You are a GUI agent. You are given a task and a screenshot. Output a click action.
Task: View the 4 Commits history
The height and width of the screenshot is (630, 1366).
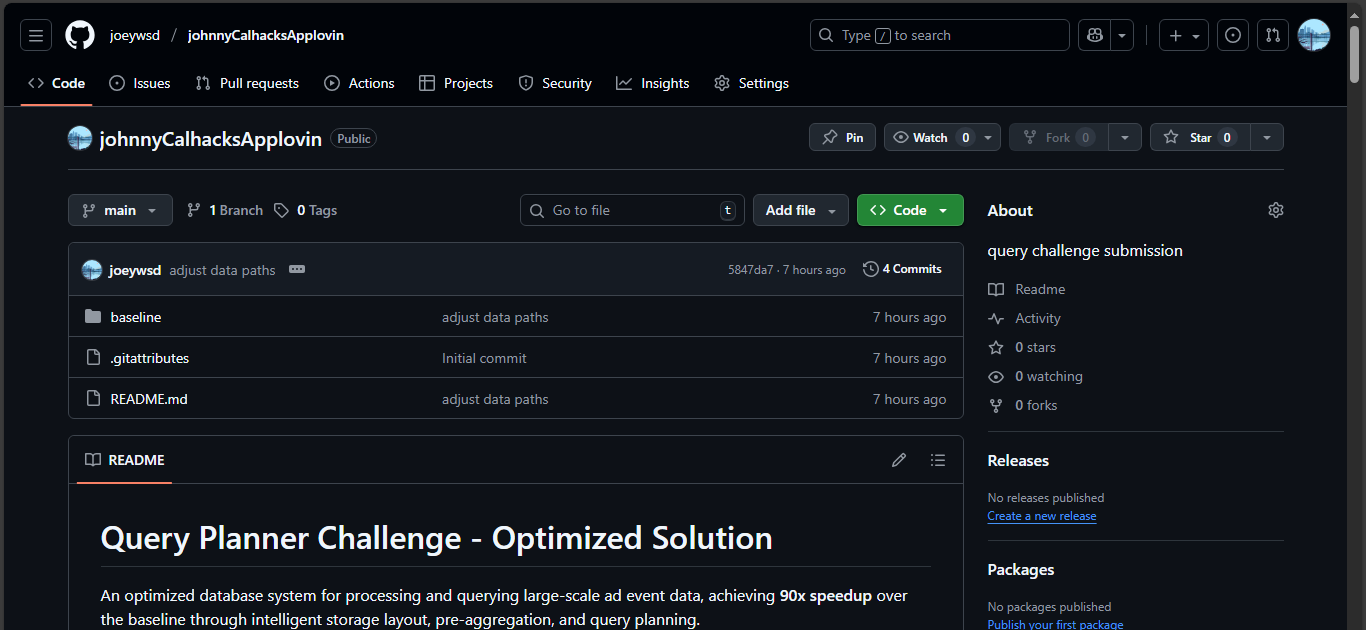tap(903, 269)
